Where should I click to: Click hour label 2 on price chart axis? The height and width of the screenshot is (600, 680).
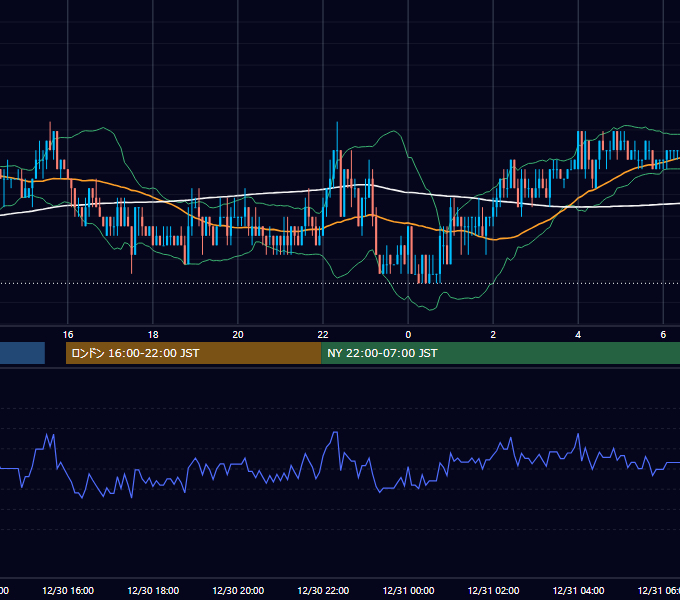point(493,335)
